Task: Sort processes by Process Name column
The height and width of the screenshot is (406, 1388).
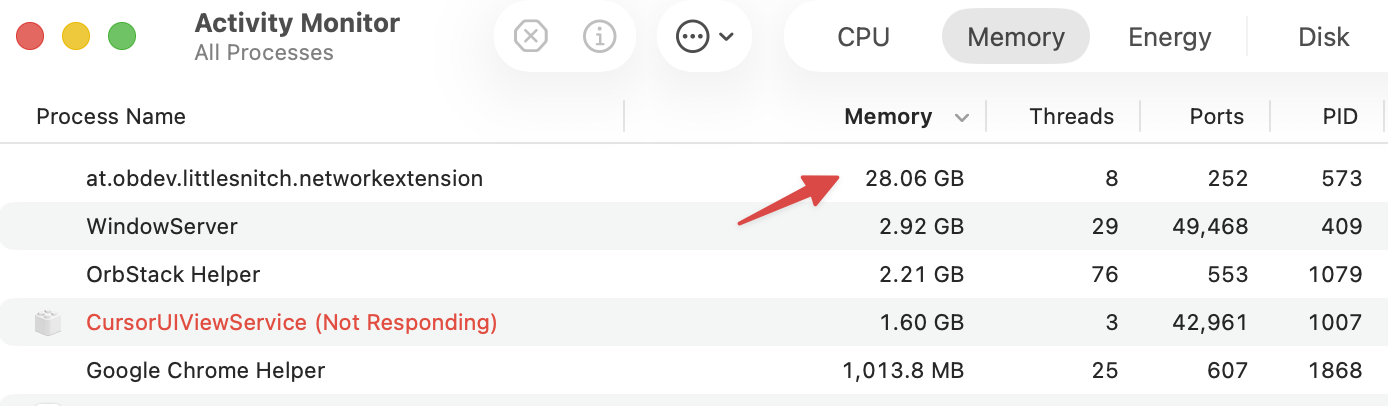Action: [x=111, y=117]
